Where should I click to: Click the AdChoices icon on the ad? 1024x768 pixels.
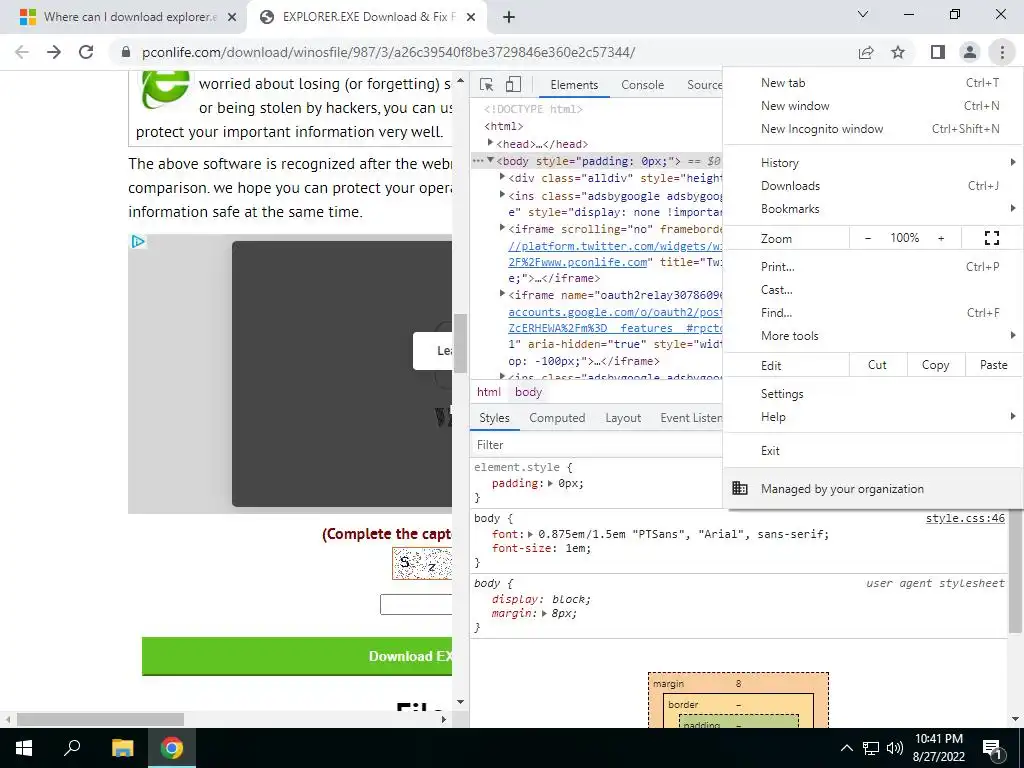pyautogui.click(x=137, y=242)
